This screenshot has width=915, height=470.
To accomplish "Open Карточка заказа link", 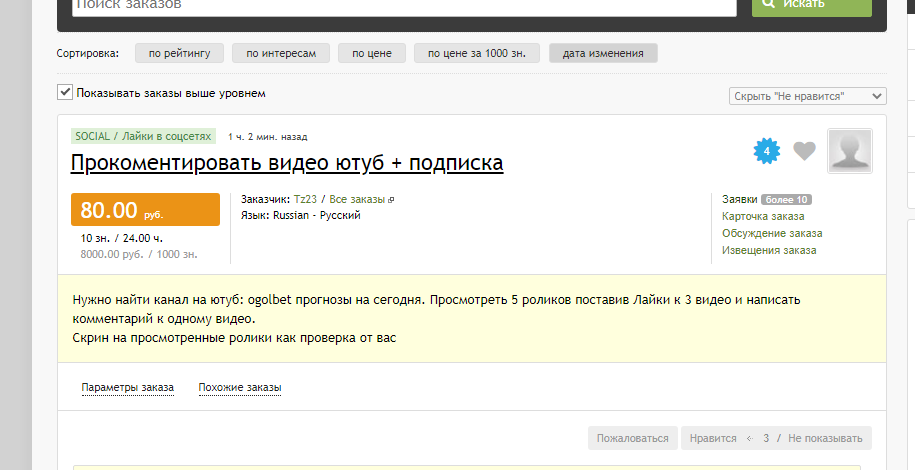I will [763, 216].
